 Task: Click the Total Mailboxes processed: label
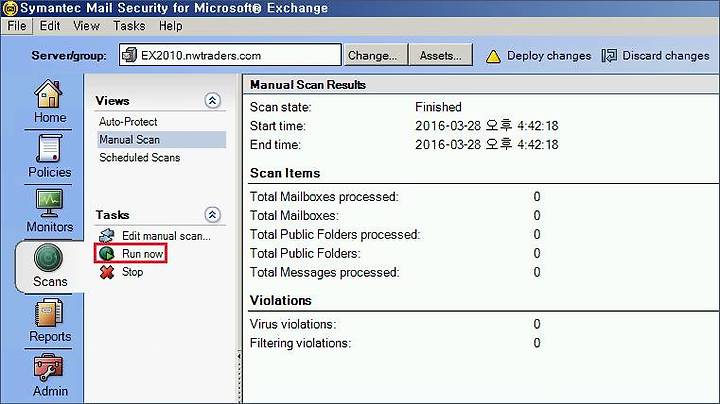pos(324,196)
